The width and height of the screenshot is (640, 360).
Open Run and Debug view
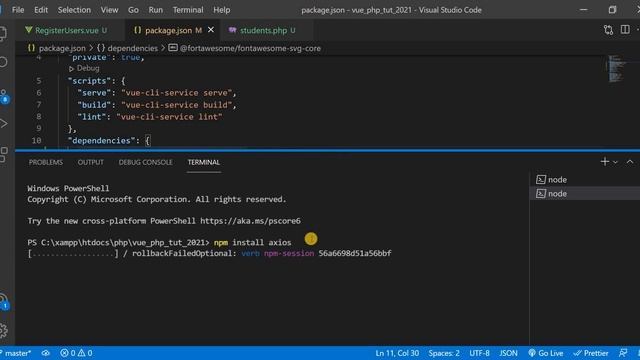pyautogui.click(x=4, y=123)
